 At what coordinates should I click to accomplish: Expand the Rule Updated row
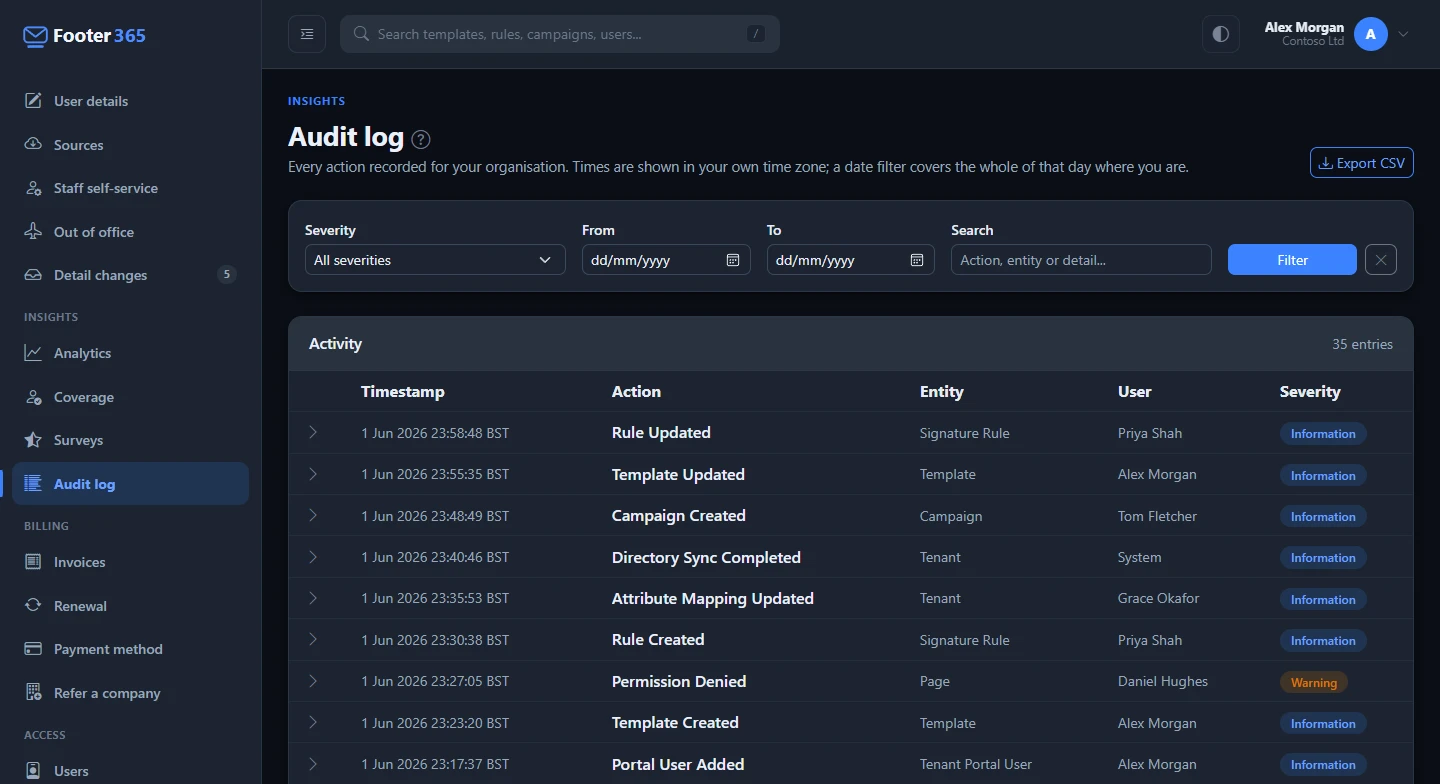click(313, 433)
